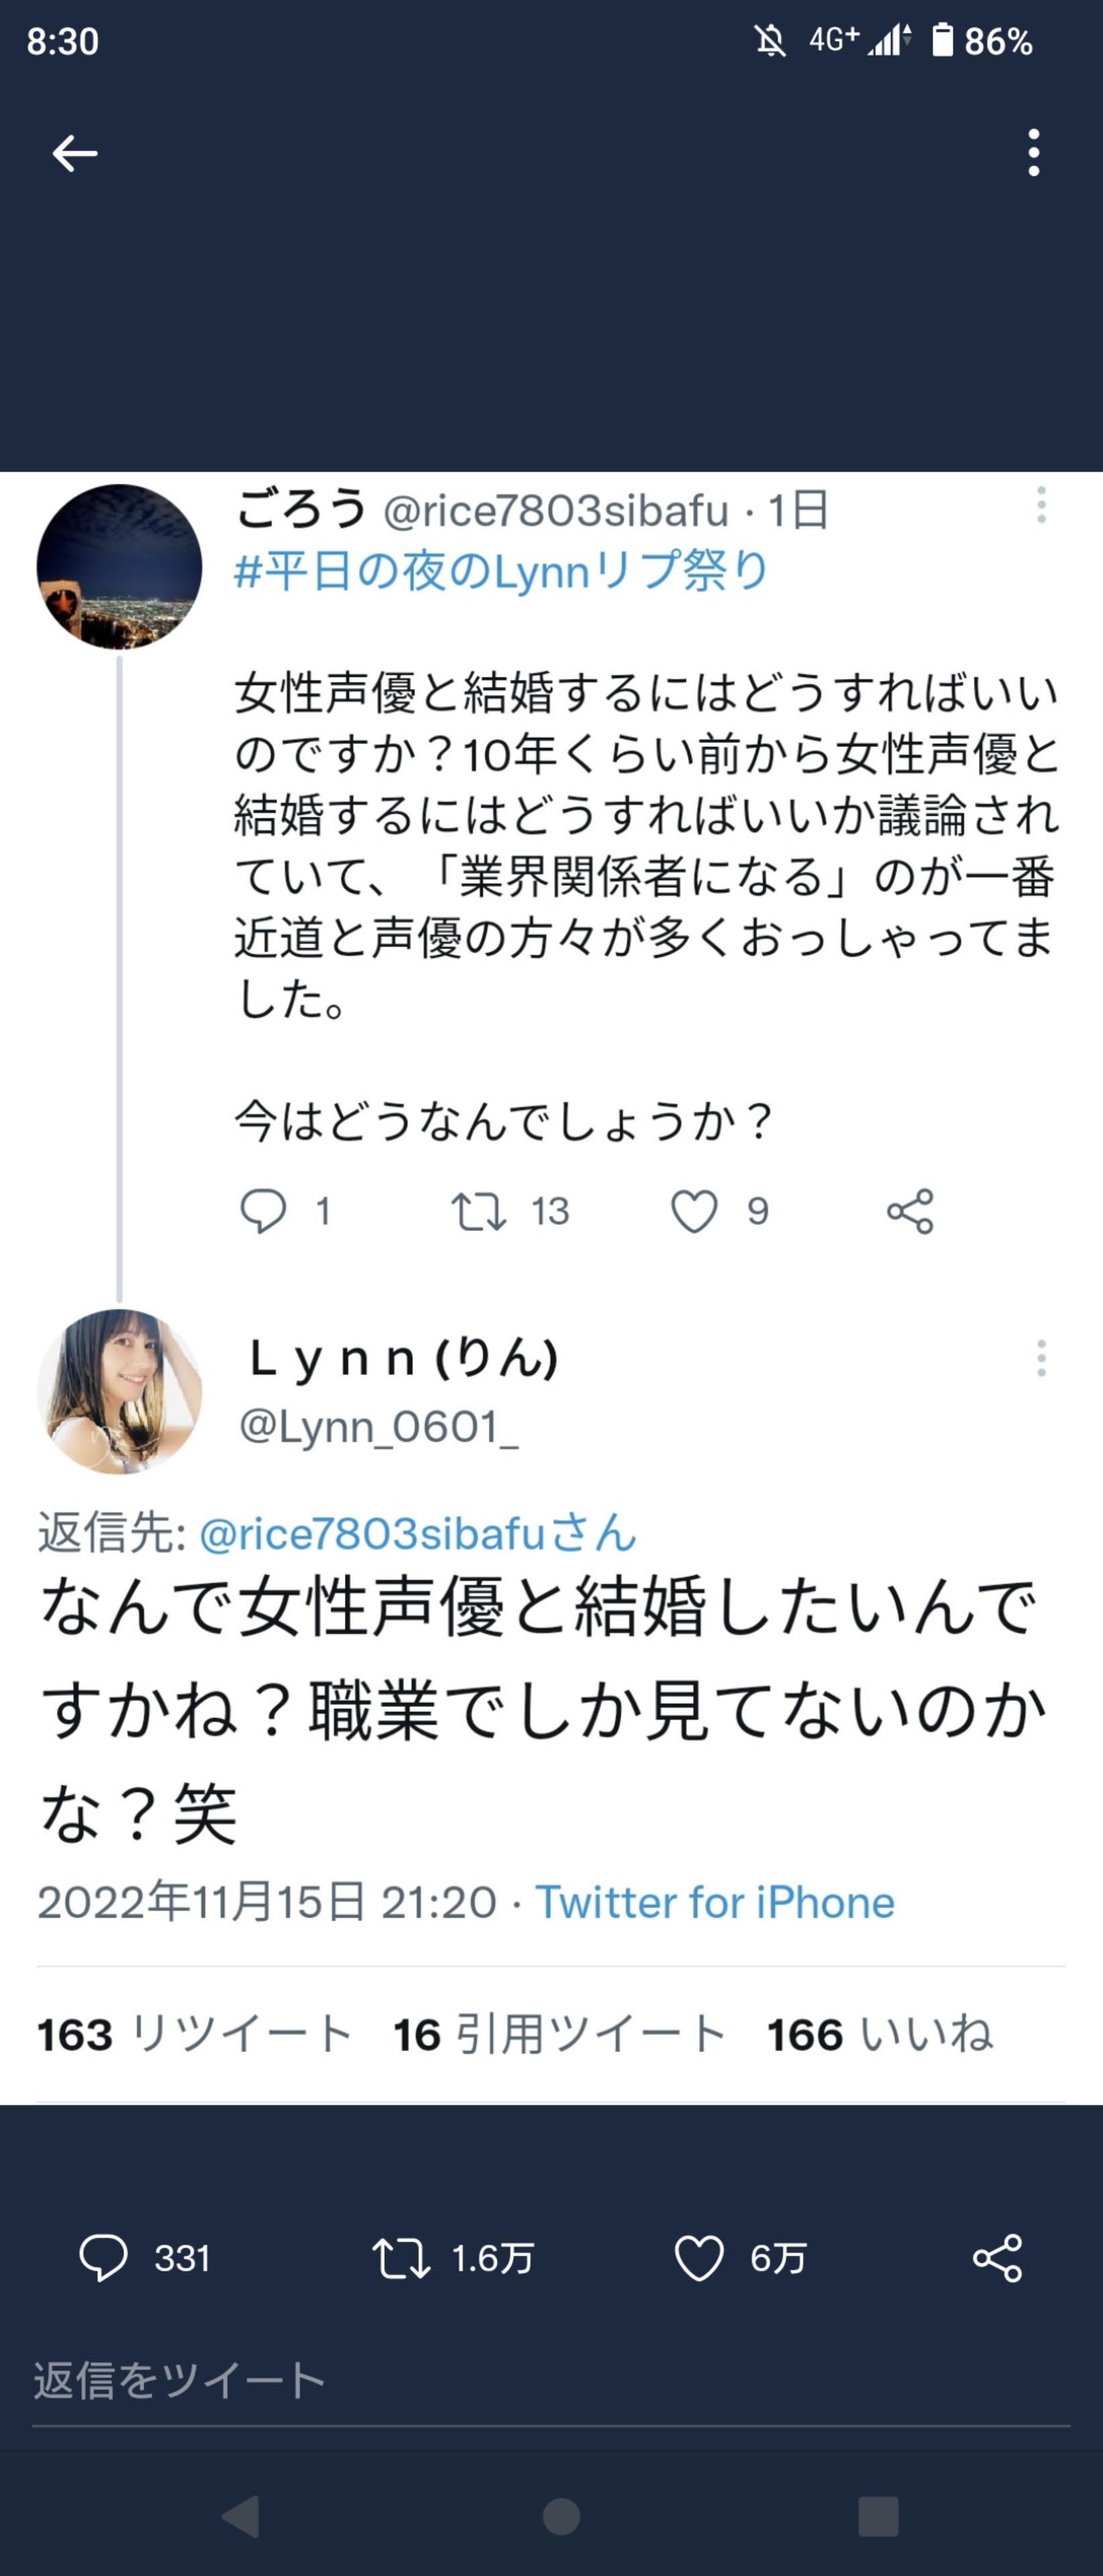This screenshot has width=1103, height=2576.
Task: Tap the bottom share icon
Action: [997, 2258]
